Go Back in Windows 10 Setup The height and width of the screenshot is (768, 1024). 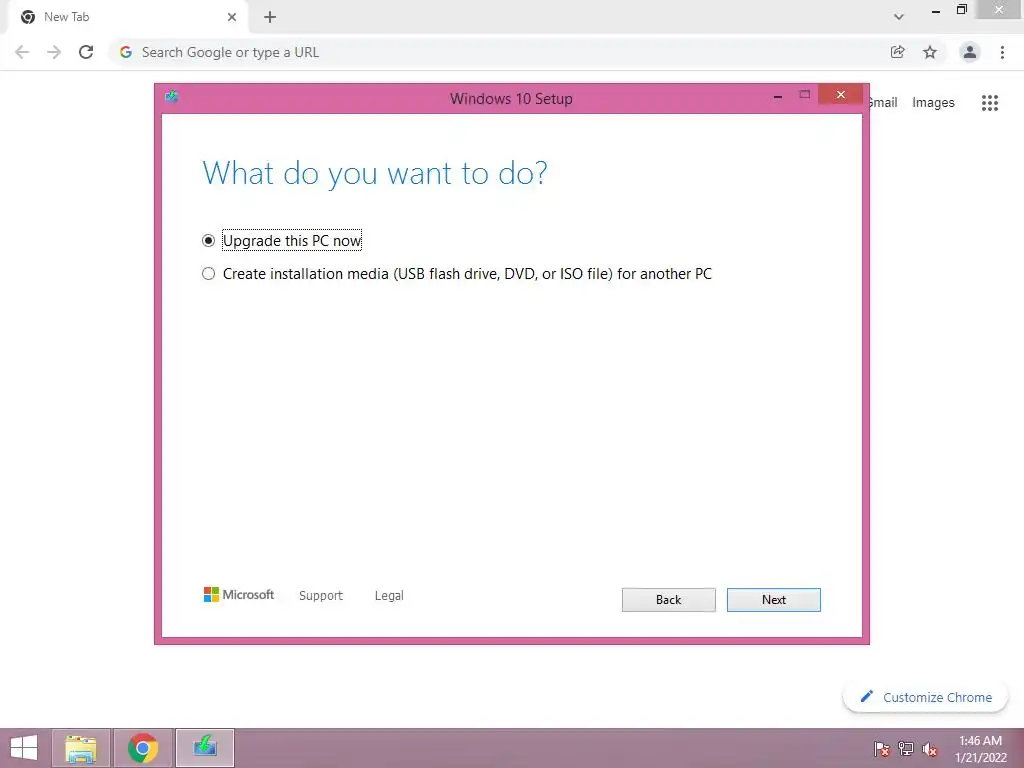click(668, 600)
